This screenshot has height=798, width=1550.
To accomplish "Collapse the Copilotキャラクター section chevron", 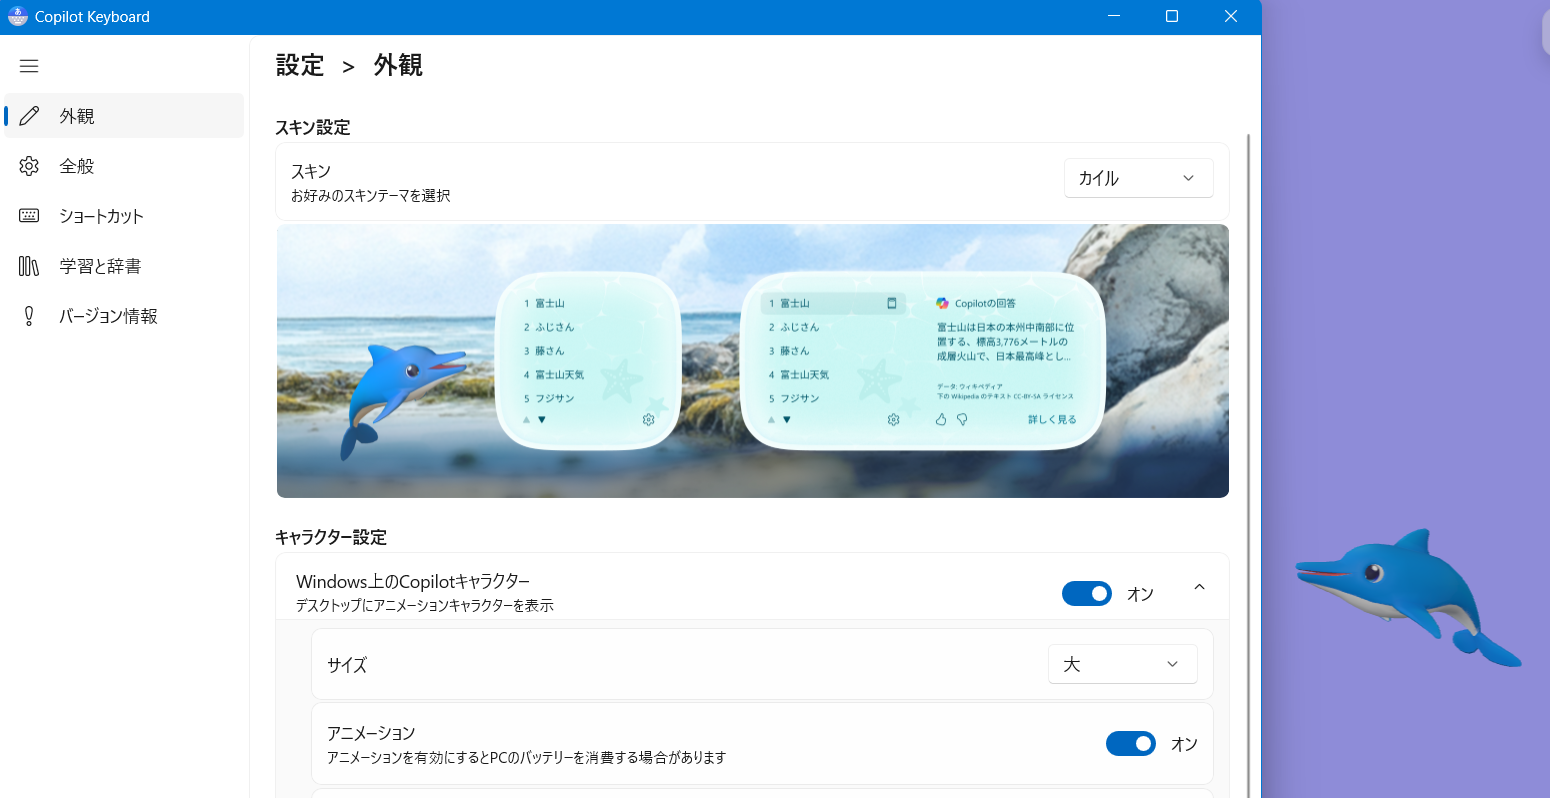I will [x=1199, y=587].
